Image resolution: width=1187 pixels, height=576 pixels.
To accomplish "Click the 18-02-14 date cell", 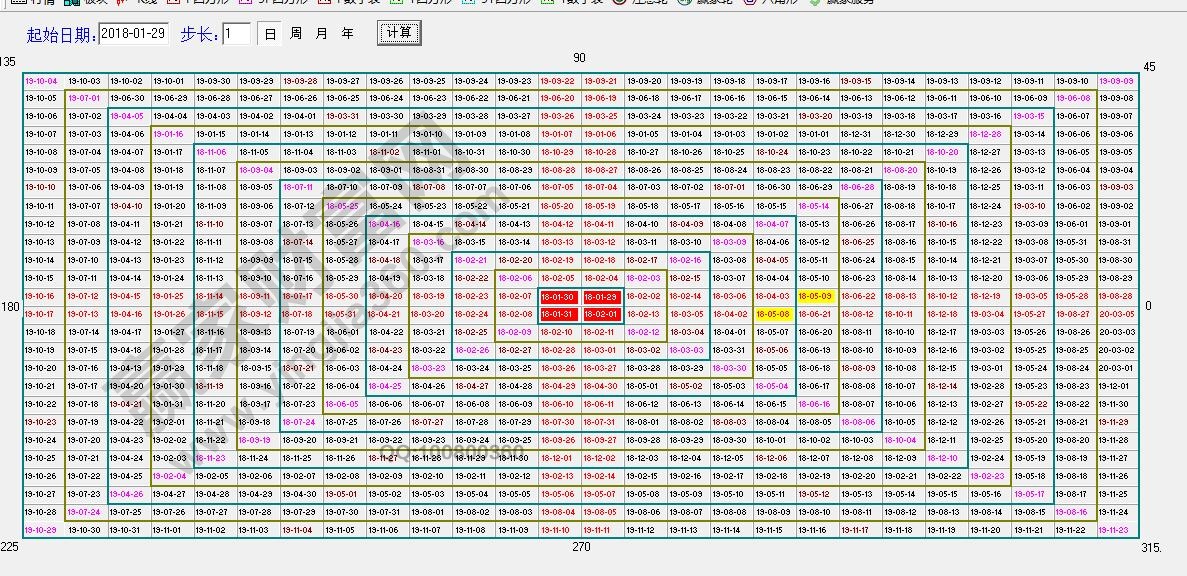I will click(x=686, y=297).
